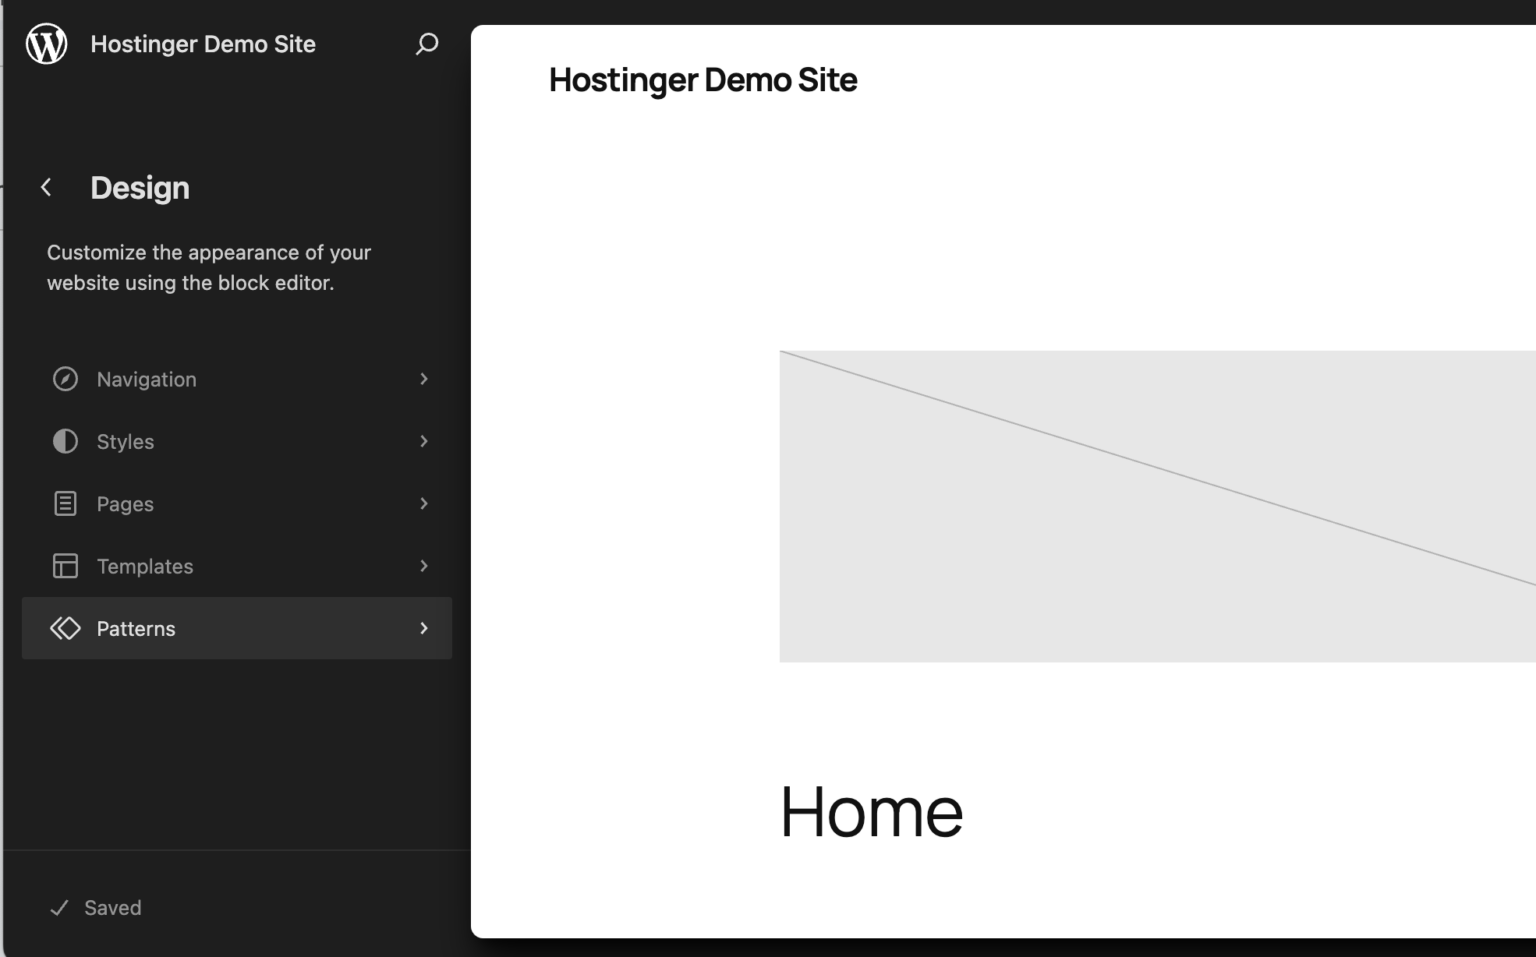Expand the Pages section chevron
The height and width of the screenshot is (957, 1536).
pyautogui.click(x=424, y=503)
